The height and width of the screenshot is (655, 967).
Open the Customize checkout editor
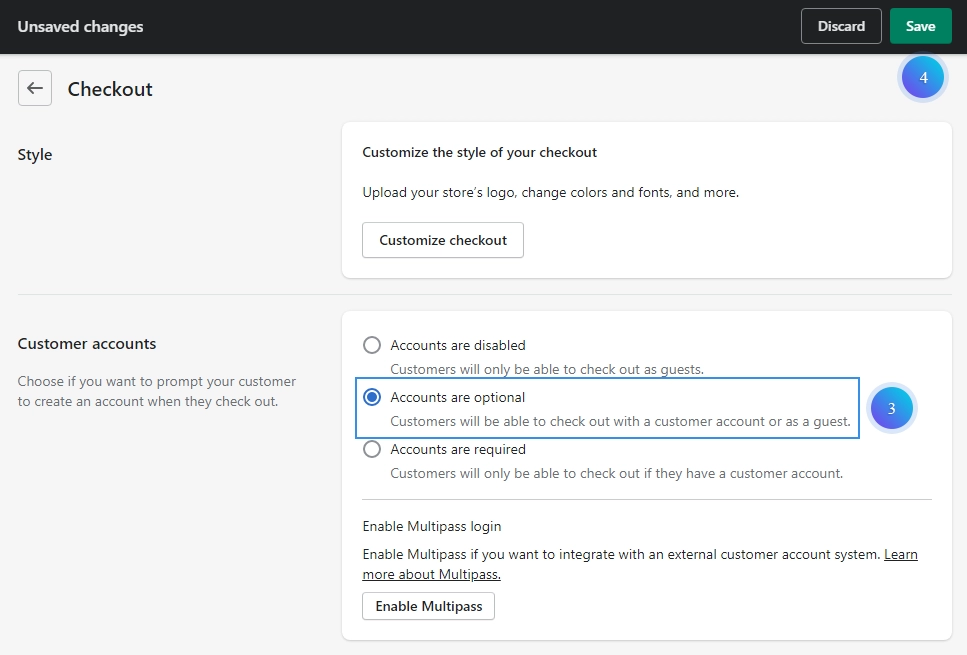[x=443, y=240]
